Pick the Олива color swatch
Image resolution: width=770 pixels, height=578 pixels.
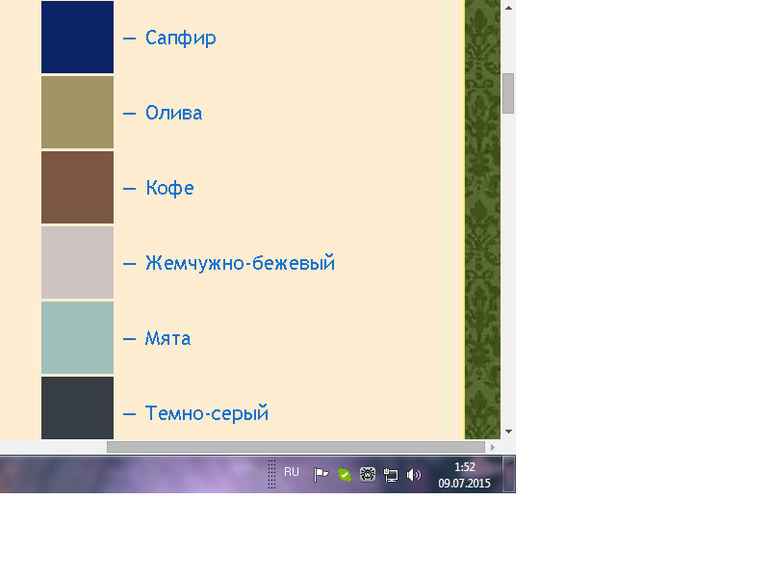(x=77, y=112)
